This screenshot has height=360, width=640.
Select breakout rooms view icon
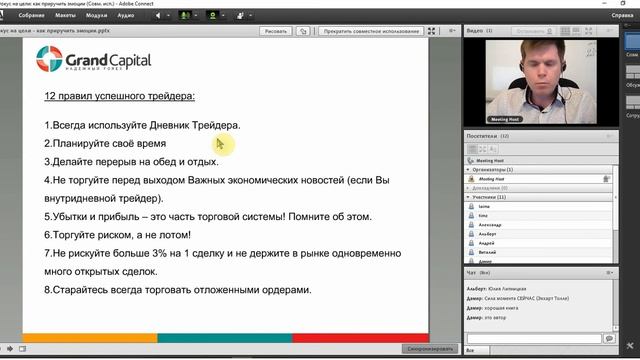click(x=482, y=149)
